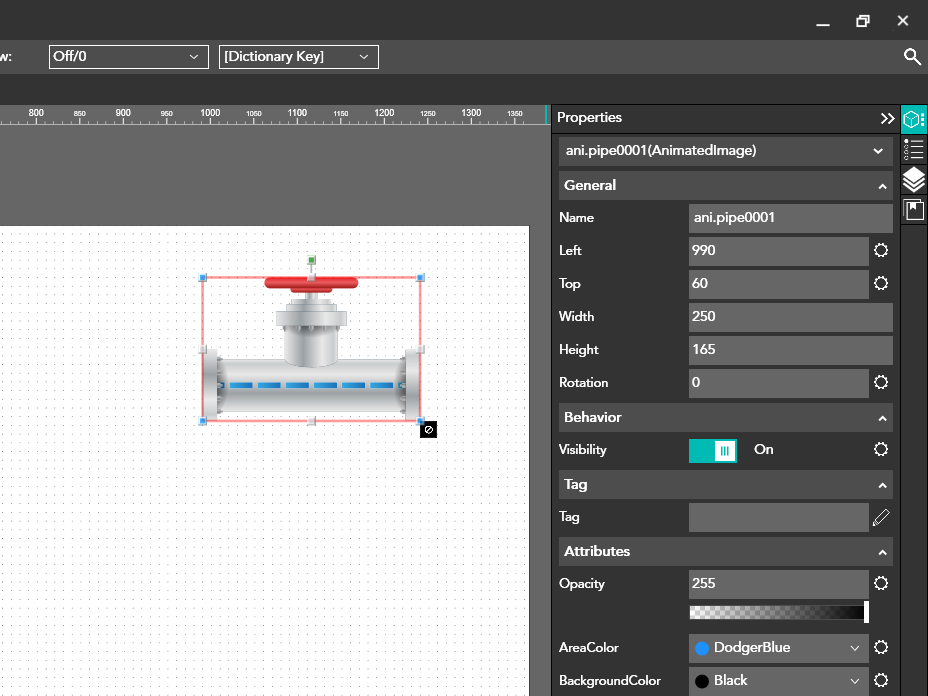This screenshot has width=928, height=696.
Task: Open the bookmark page panel icon
Action: click(913, 210)
